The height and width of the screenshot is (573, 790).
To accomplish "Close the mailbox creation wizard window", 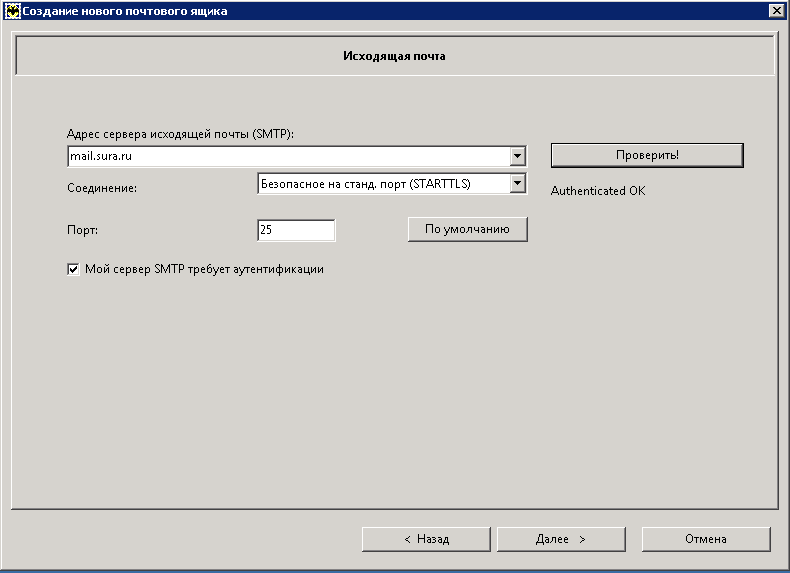I will (776, 11).
